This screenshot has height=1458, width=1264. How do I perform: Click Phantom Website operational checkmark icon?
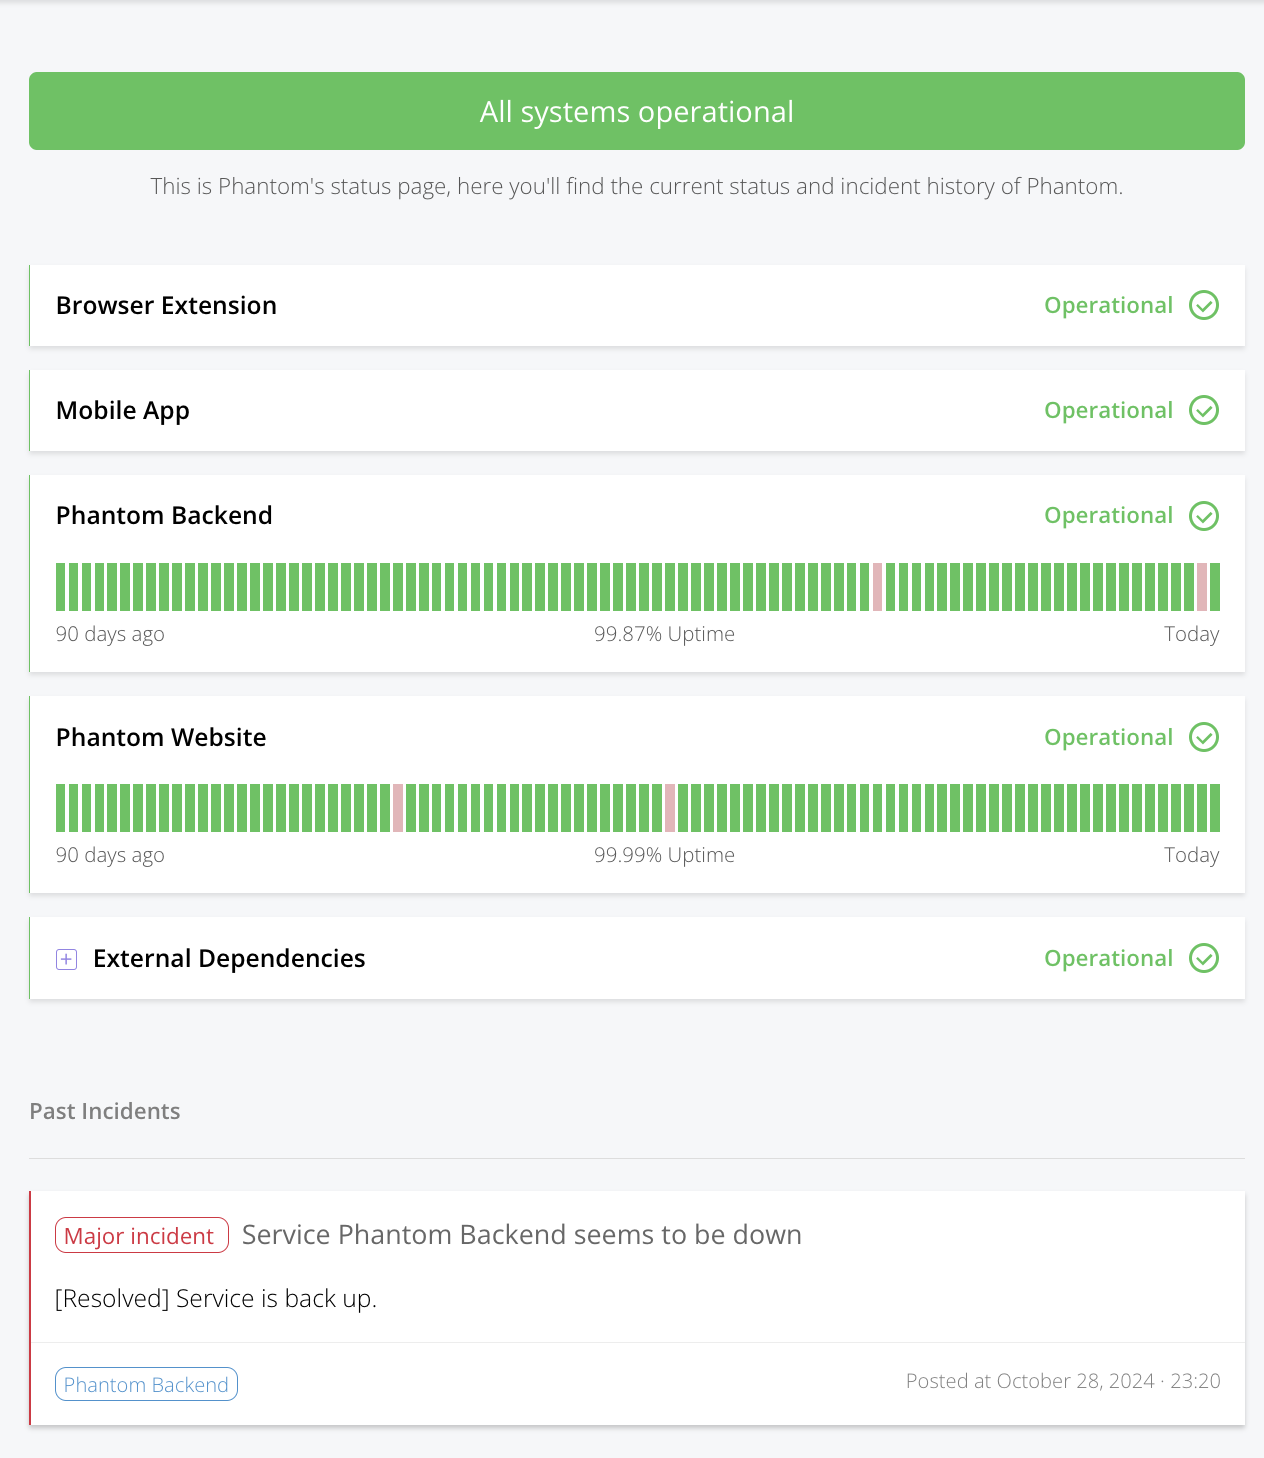click(x=1204, y=737)
